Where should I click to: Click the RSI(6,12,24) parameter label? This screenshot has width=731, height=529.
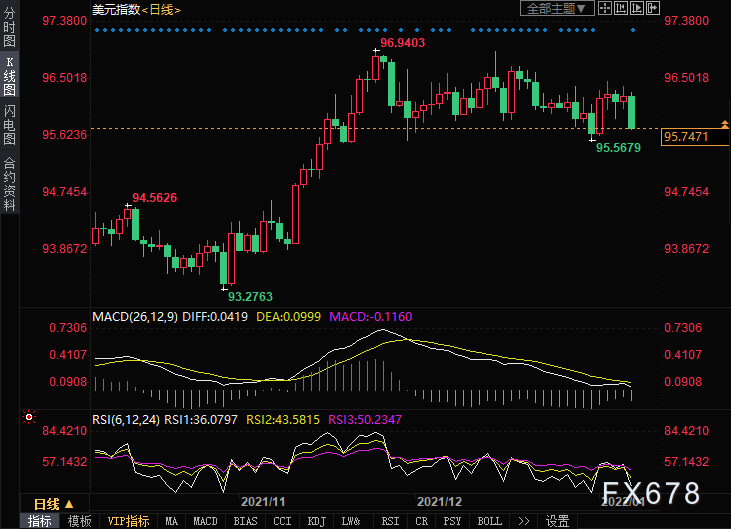126,420
